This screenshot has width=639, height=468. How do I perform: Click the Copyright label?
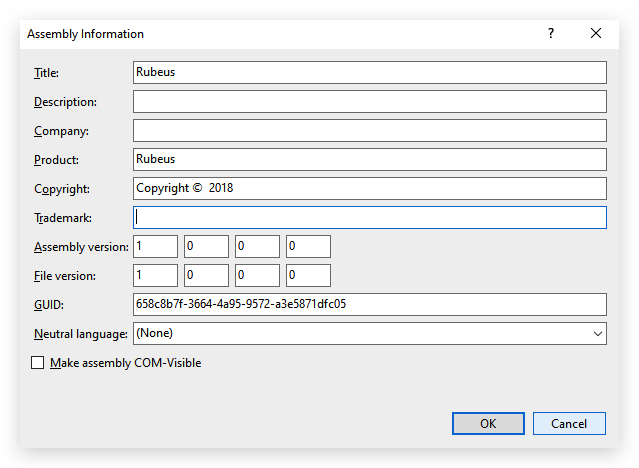(62, 189)
